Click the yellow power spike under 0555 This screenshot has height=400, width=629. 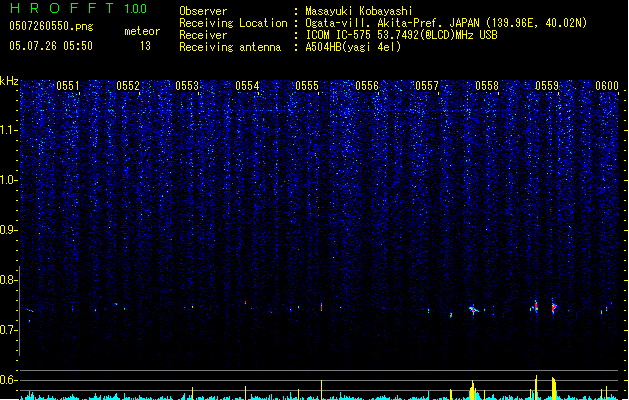coord(321,390)
